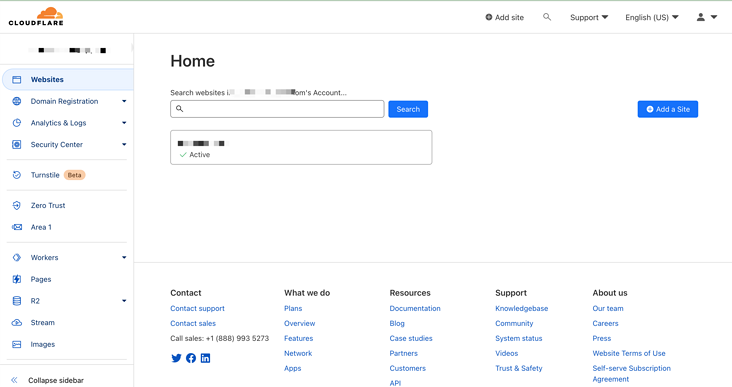The height and width of the screenshot is (387, 732).
Task: Open Cloudflare's LinkedIn page
Action: coord(205,358)
